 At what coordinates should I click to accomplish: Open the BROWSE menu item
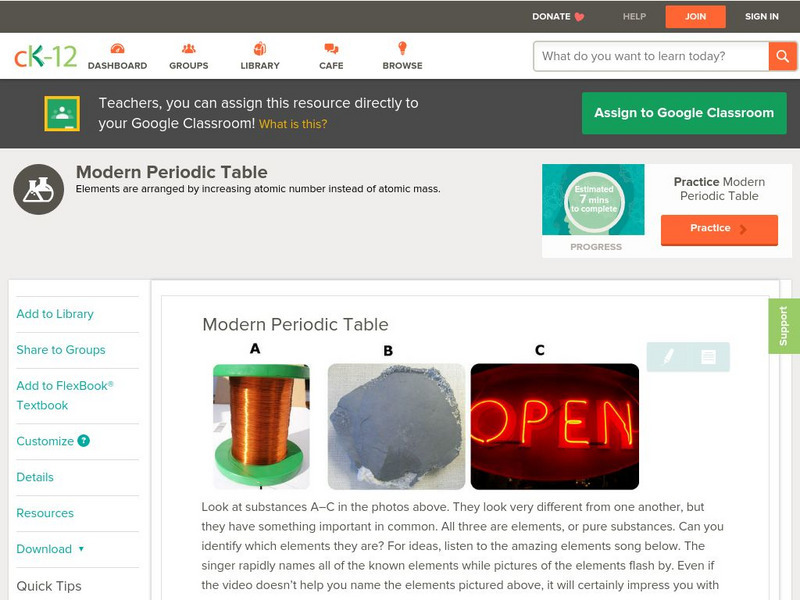click(x=403, y=66)
